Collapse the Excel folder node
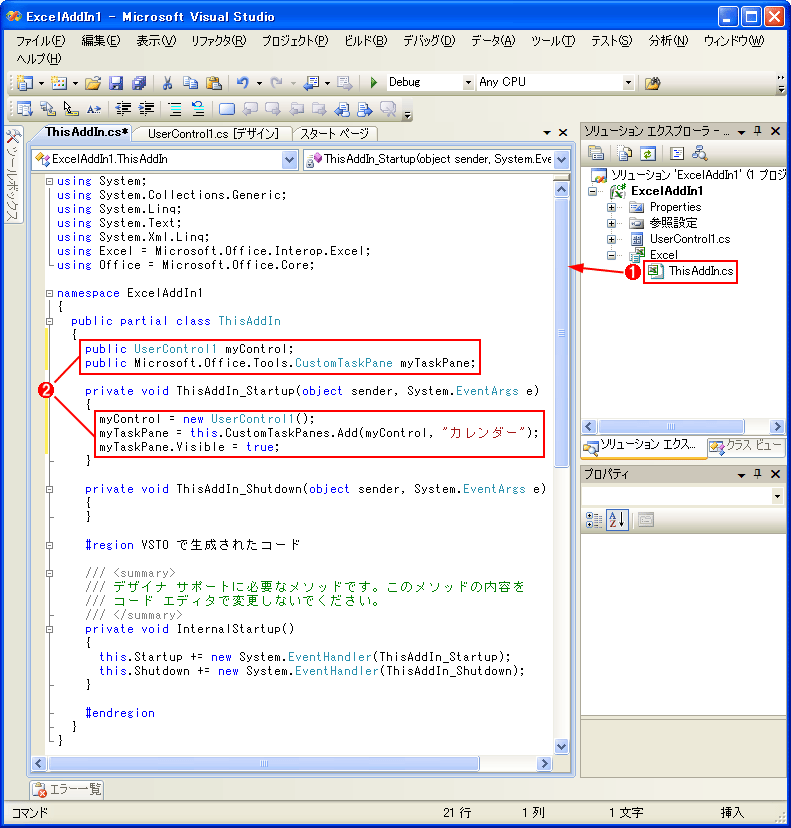Screen dimensions: 791x828 coord(611,255)
